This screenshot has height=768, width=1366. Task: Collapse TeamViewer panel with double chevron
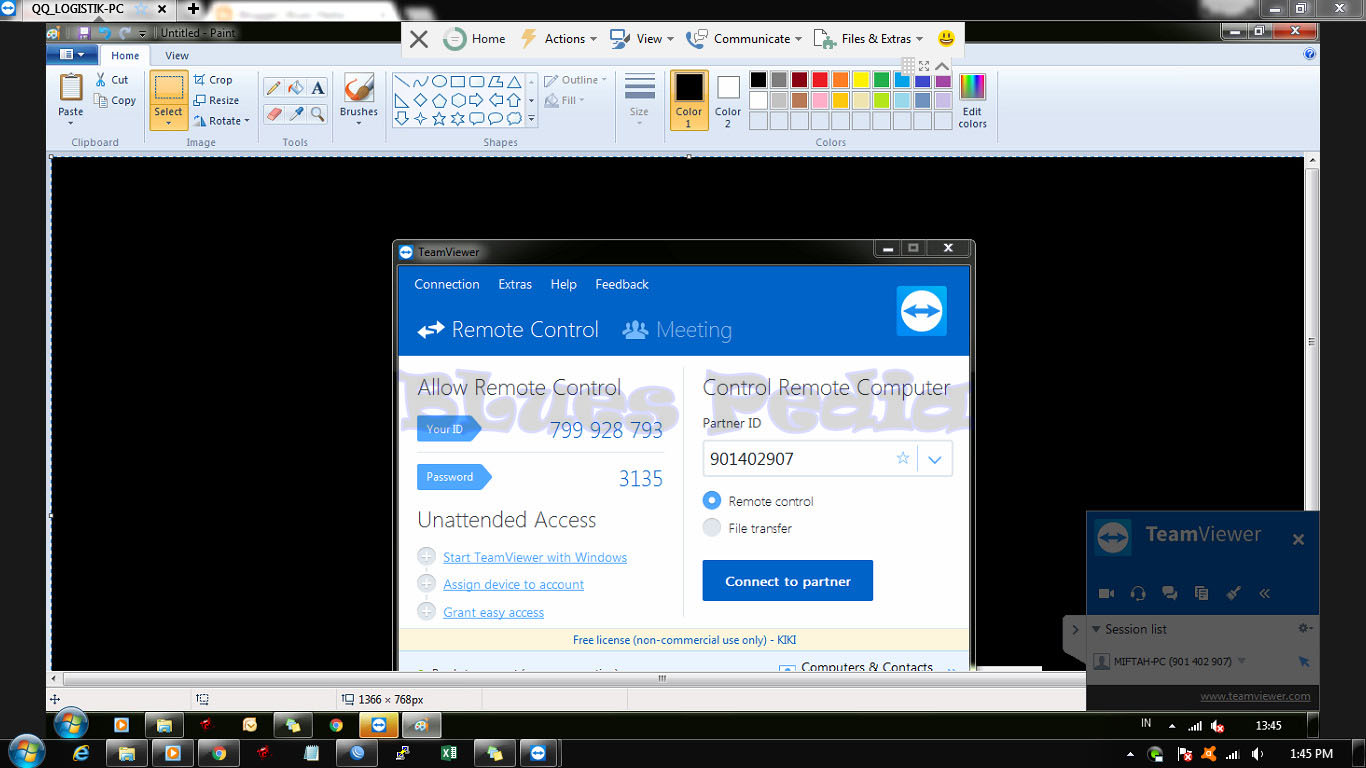1265,593
